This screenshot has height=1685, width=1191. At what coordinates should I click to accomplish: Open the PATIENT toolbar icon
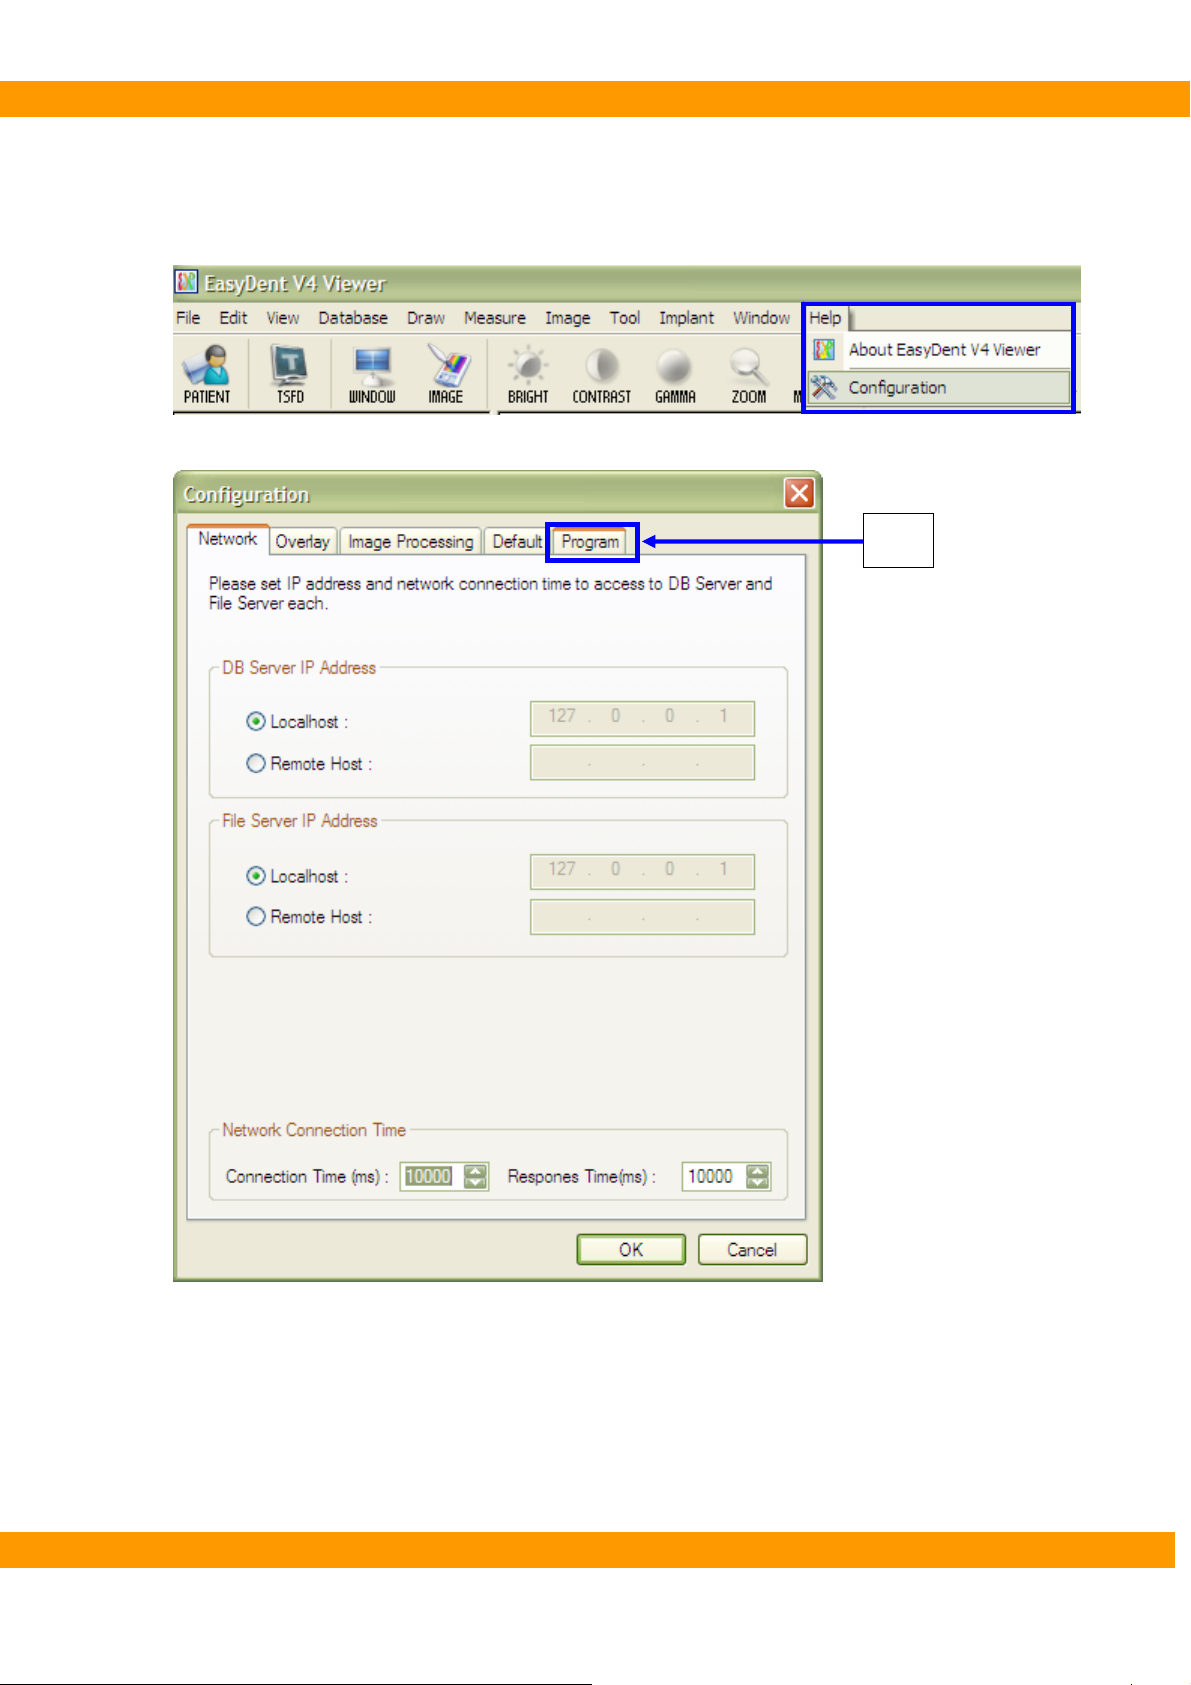point(207,374)
